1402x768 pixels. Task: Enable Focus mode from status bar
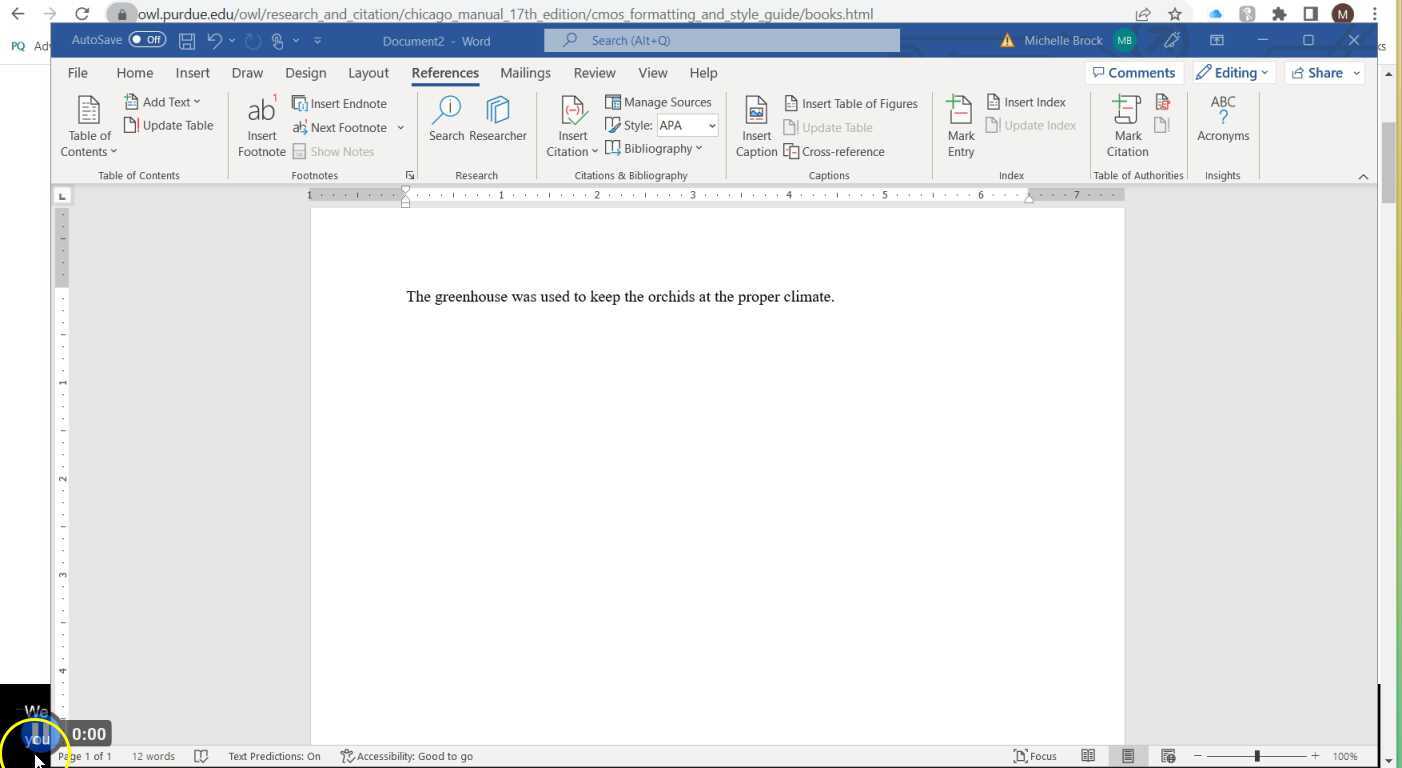[1035, 756]
